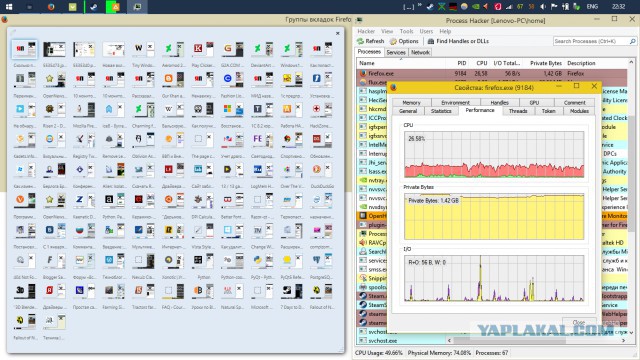The width and height of the screenshot is (640, 360).
Task: Switch to the Services tab
Action: [x=396, y=52]
